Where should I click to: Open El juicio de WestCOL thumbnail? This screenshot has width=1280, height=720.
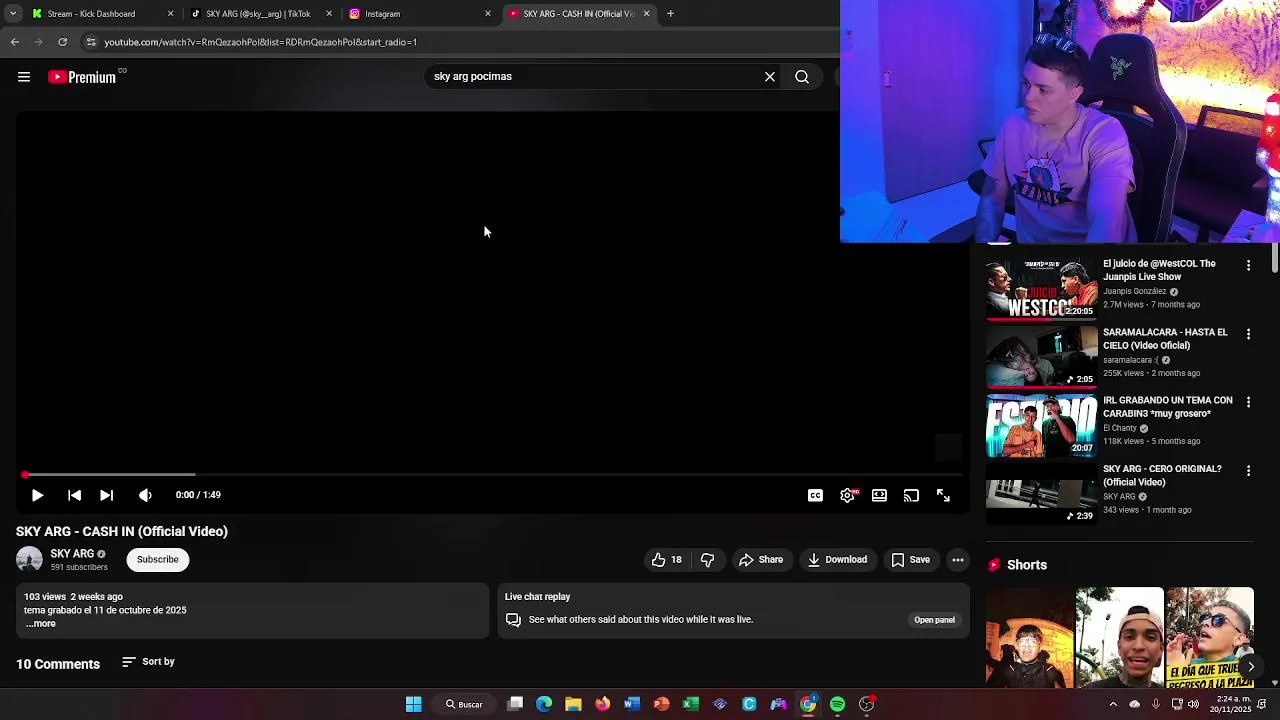coord(1041,289)
